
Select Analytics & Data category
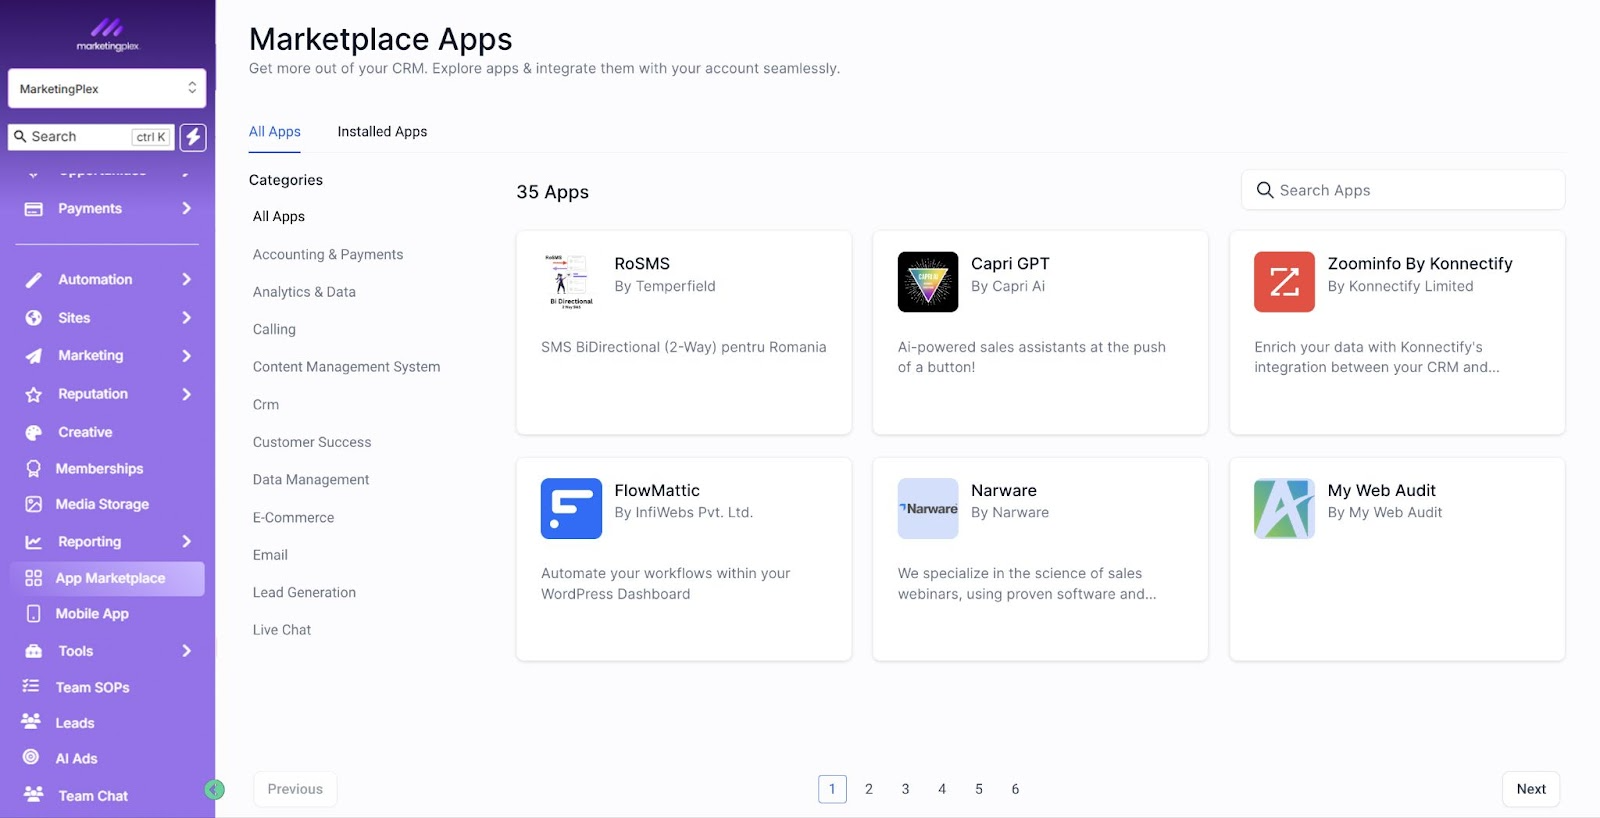tap(304, 292)
